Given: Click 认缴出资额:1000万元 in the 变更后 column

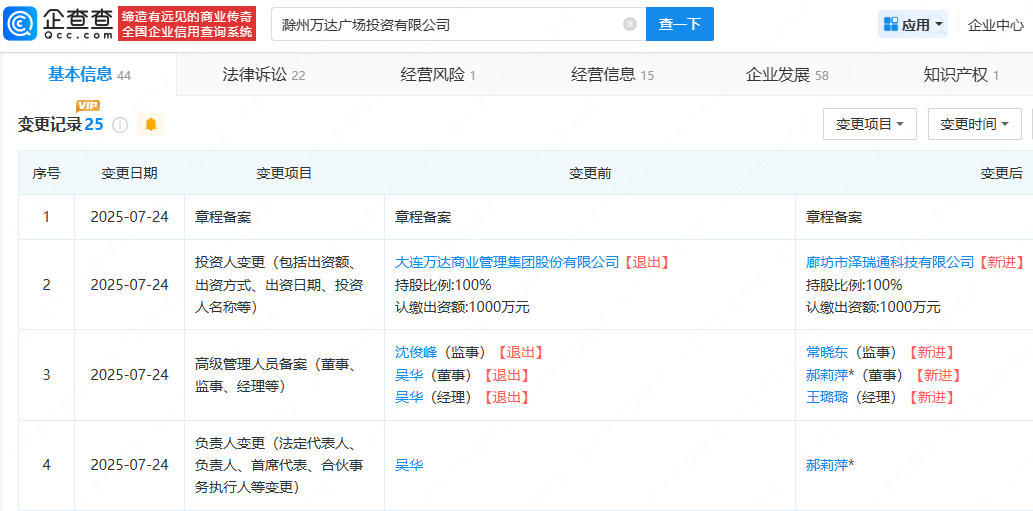Looking at the screenshot, I should [874, 307].
